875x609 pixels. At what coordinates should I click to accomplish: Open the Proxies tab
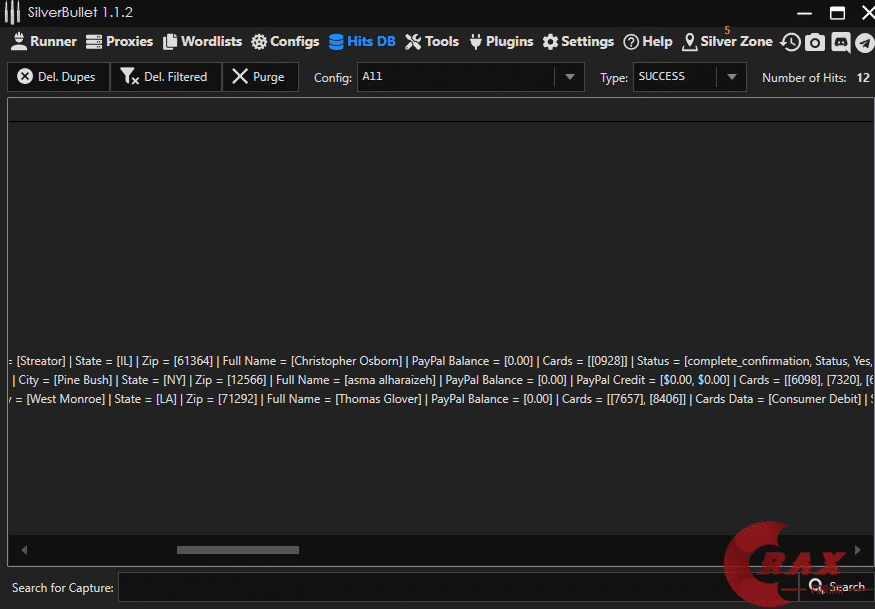[119, 42]
